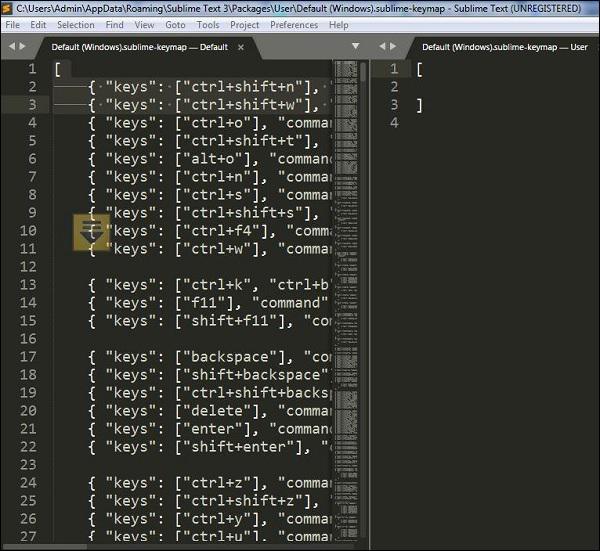
Task: Open the File menu
Action: pyautogui.click(x=13, y=25)
